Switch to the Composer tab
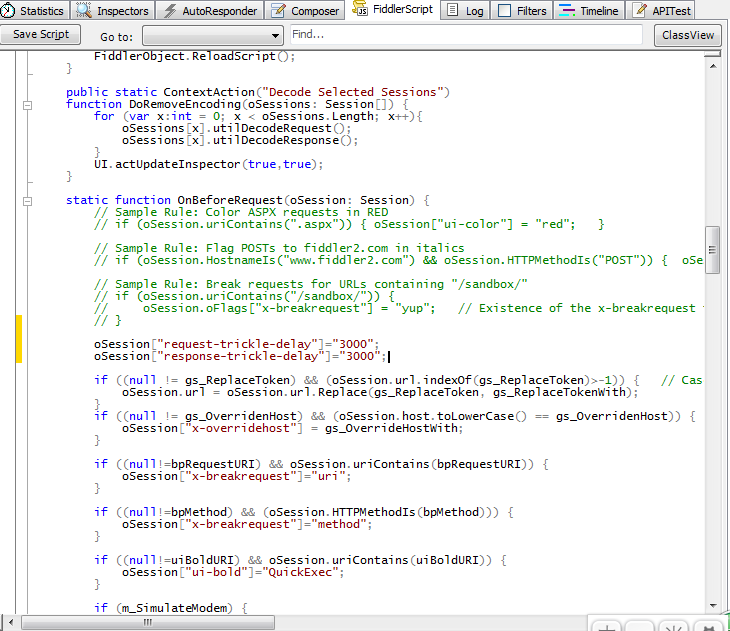730x631 pixels. pyautogui.click(x=305, y=10)
